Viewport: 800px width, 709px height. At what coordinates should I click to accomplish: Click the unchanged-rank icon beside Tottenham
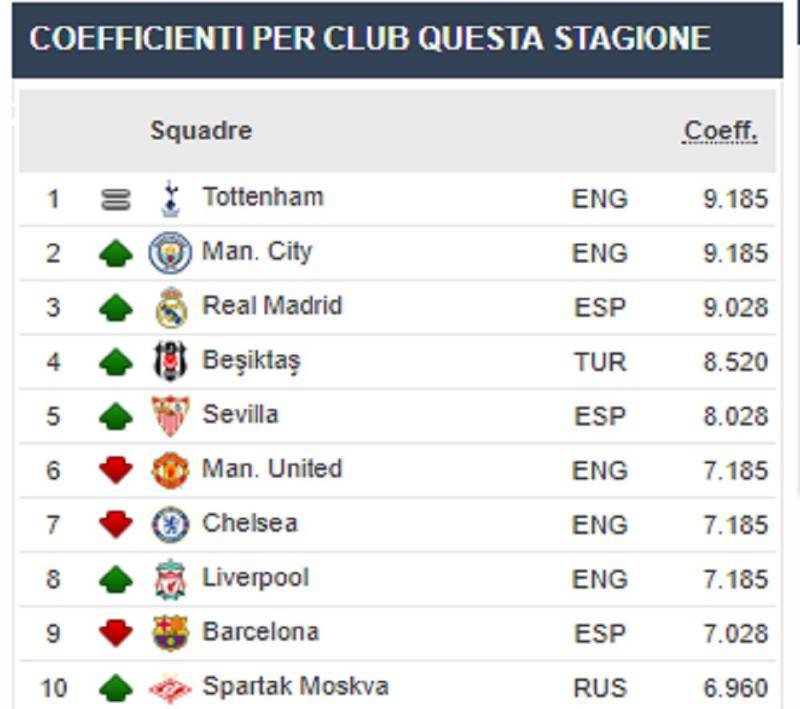(116, 200)
